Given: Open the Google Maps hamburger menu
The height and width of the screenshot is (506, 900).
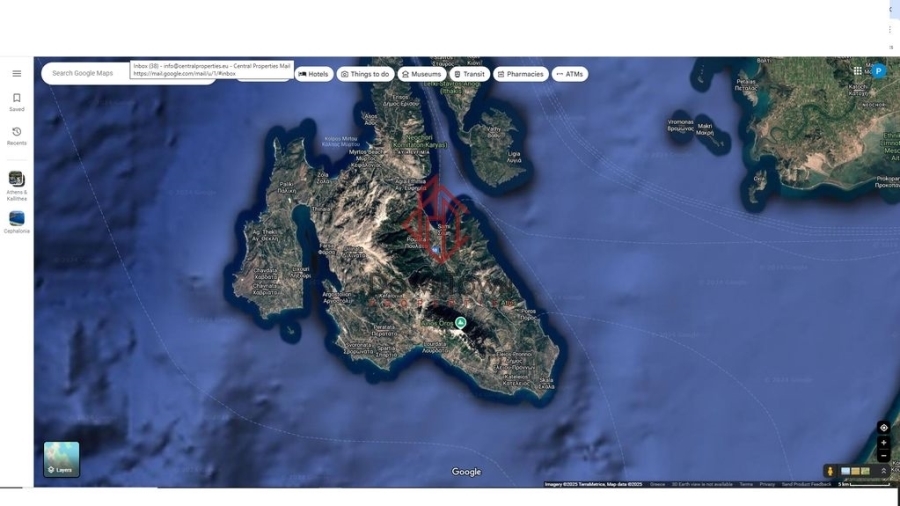Looking at the screenshot, I should [16, 73].
